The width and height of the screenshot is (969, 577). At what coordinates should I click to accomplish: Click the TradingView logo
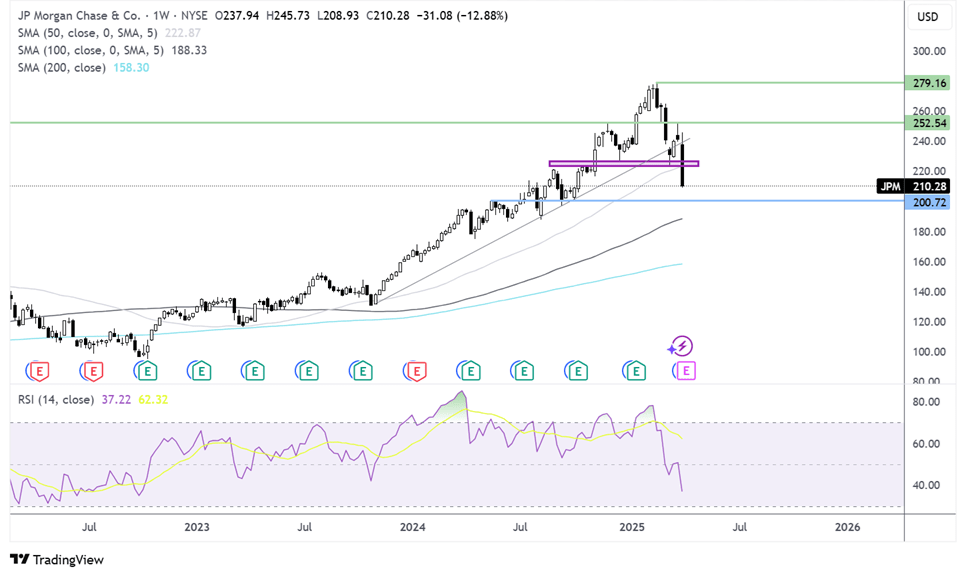[x=57, y=560]
